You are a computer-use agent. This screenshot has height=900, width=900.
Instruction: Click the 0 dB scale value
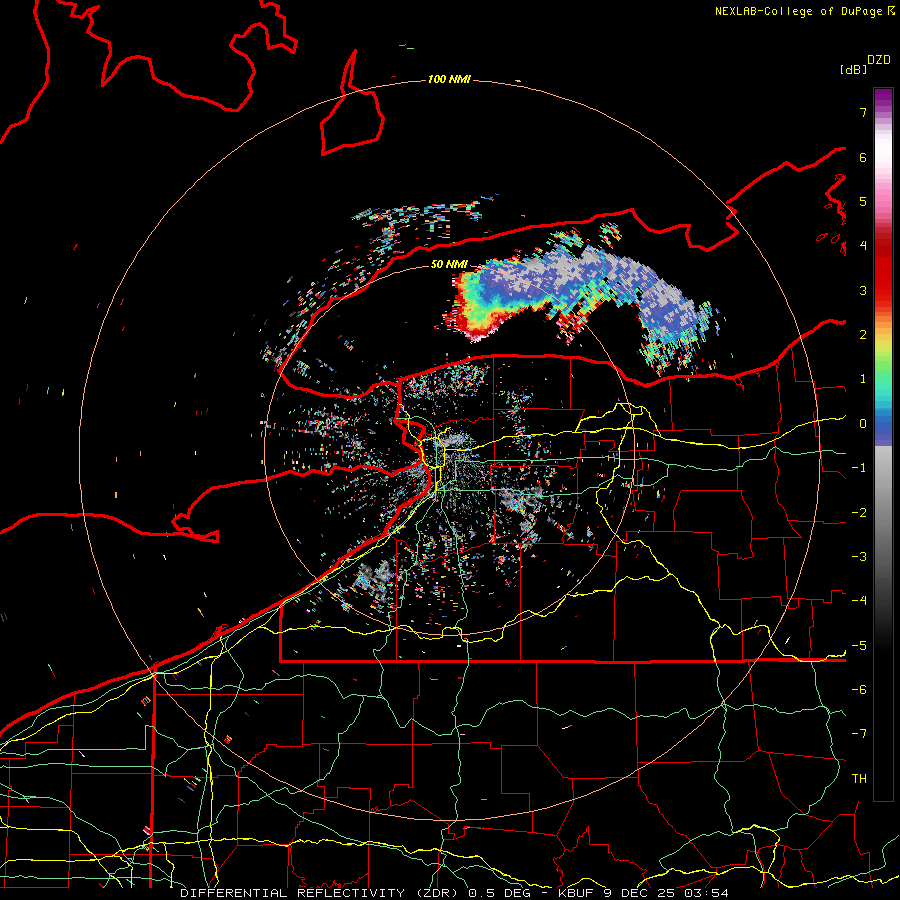[863, 424]
